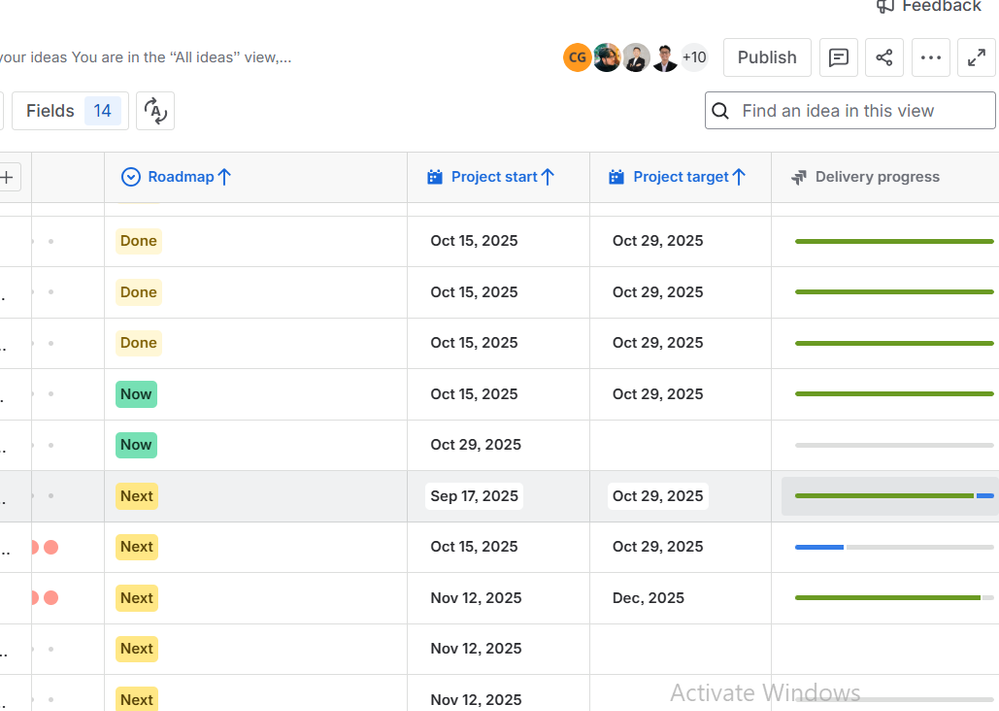Image resolution: width=999 pixels, height=711 pixels.
Task: Click the magnifier icon in the search bar
Action: point(721,110)
